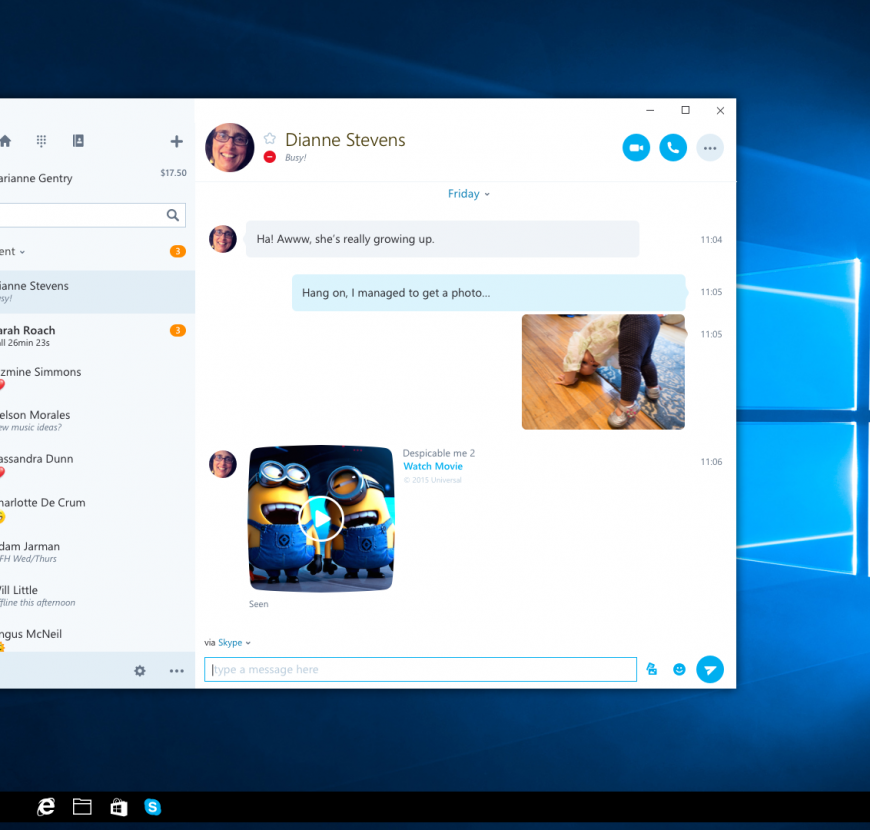Open Dianne Stevens profile picture in header
Viewport: 870px width, 830px height.
pyautogui.click(x=230, y=148)
